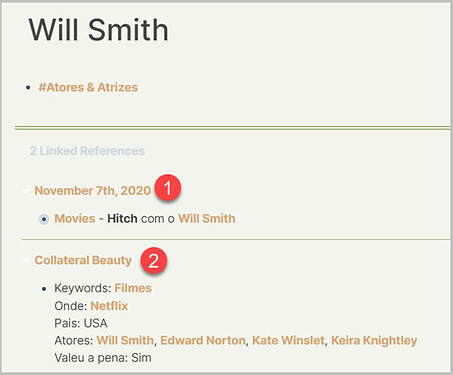The width and height of the screenshot is (453, 375).
Task: Open the Netflix page link
Action: tap(109, 306)
